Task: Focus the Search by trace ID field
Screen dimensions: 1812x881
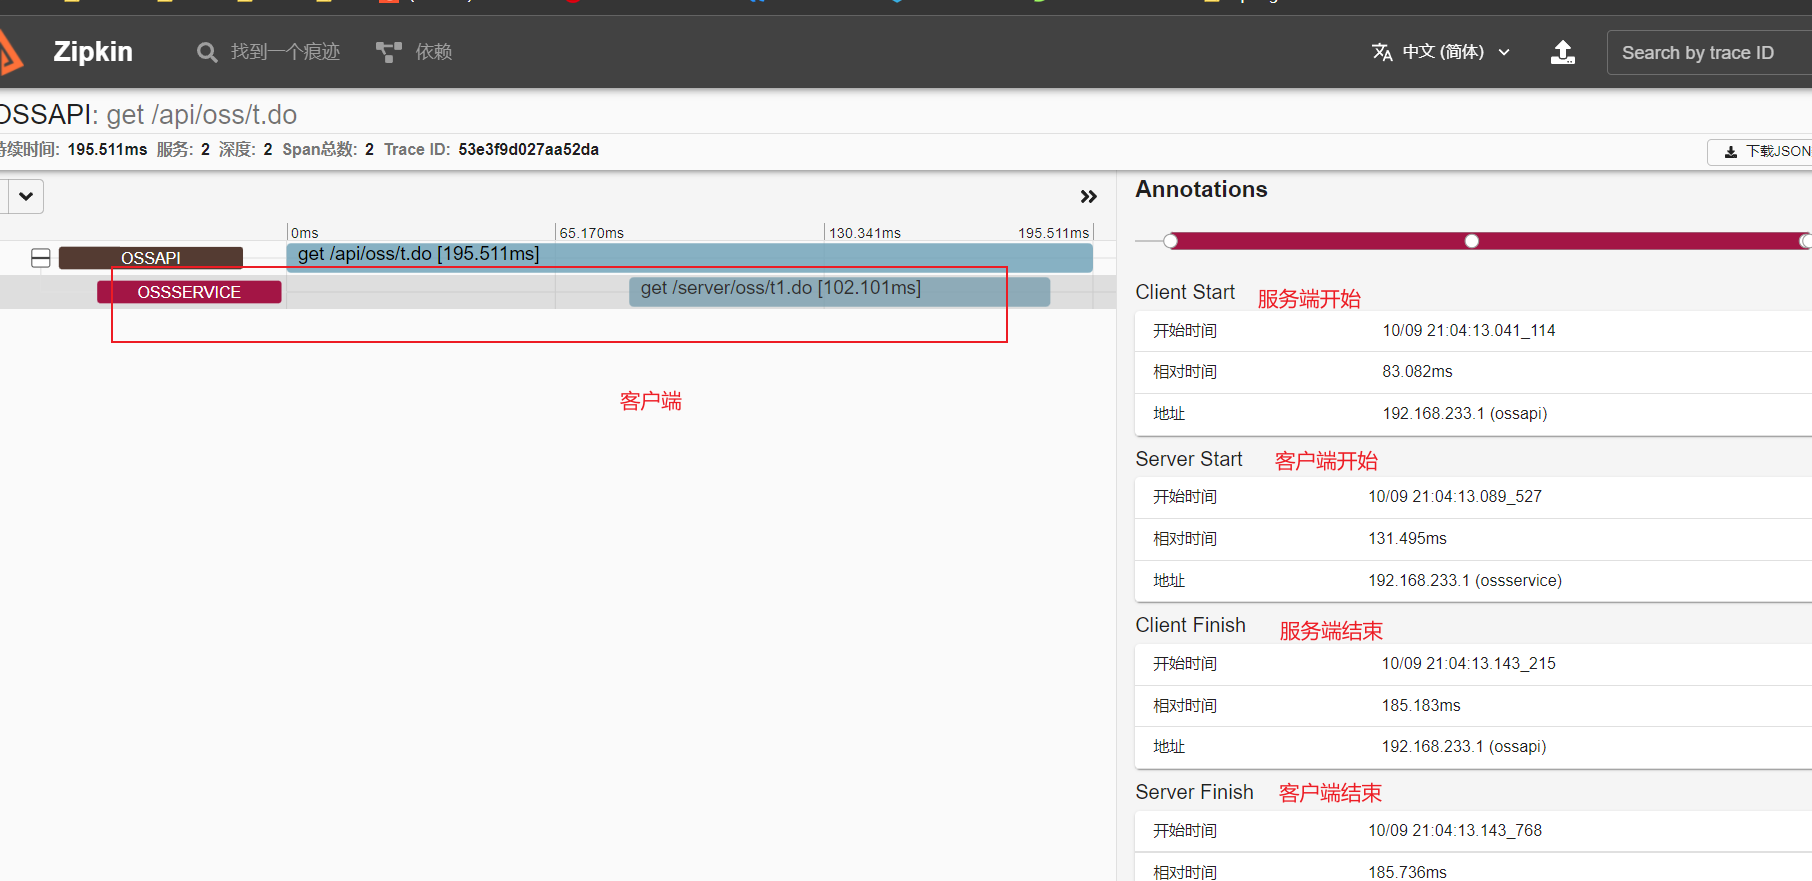Action: pyautogui.click(x=1709, y=52)
